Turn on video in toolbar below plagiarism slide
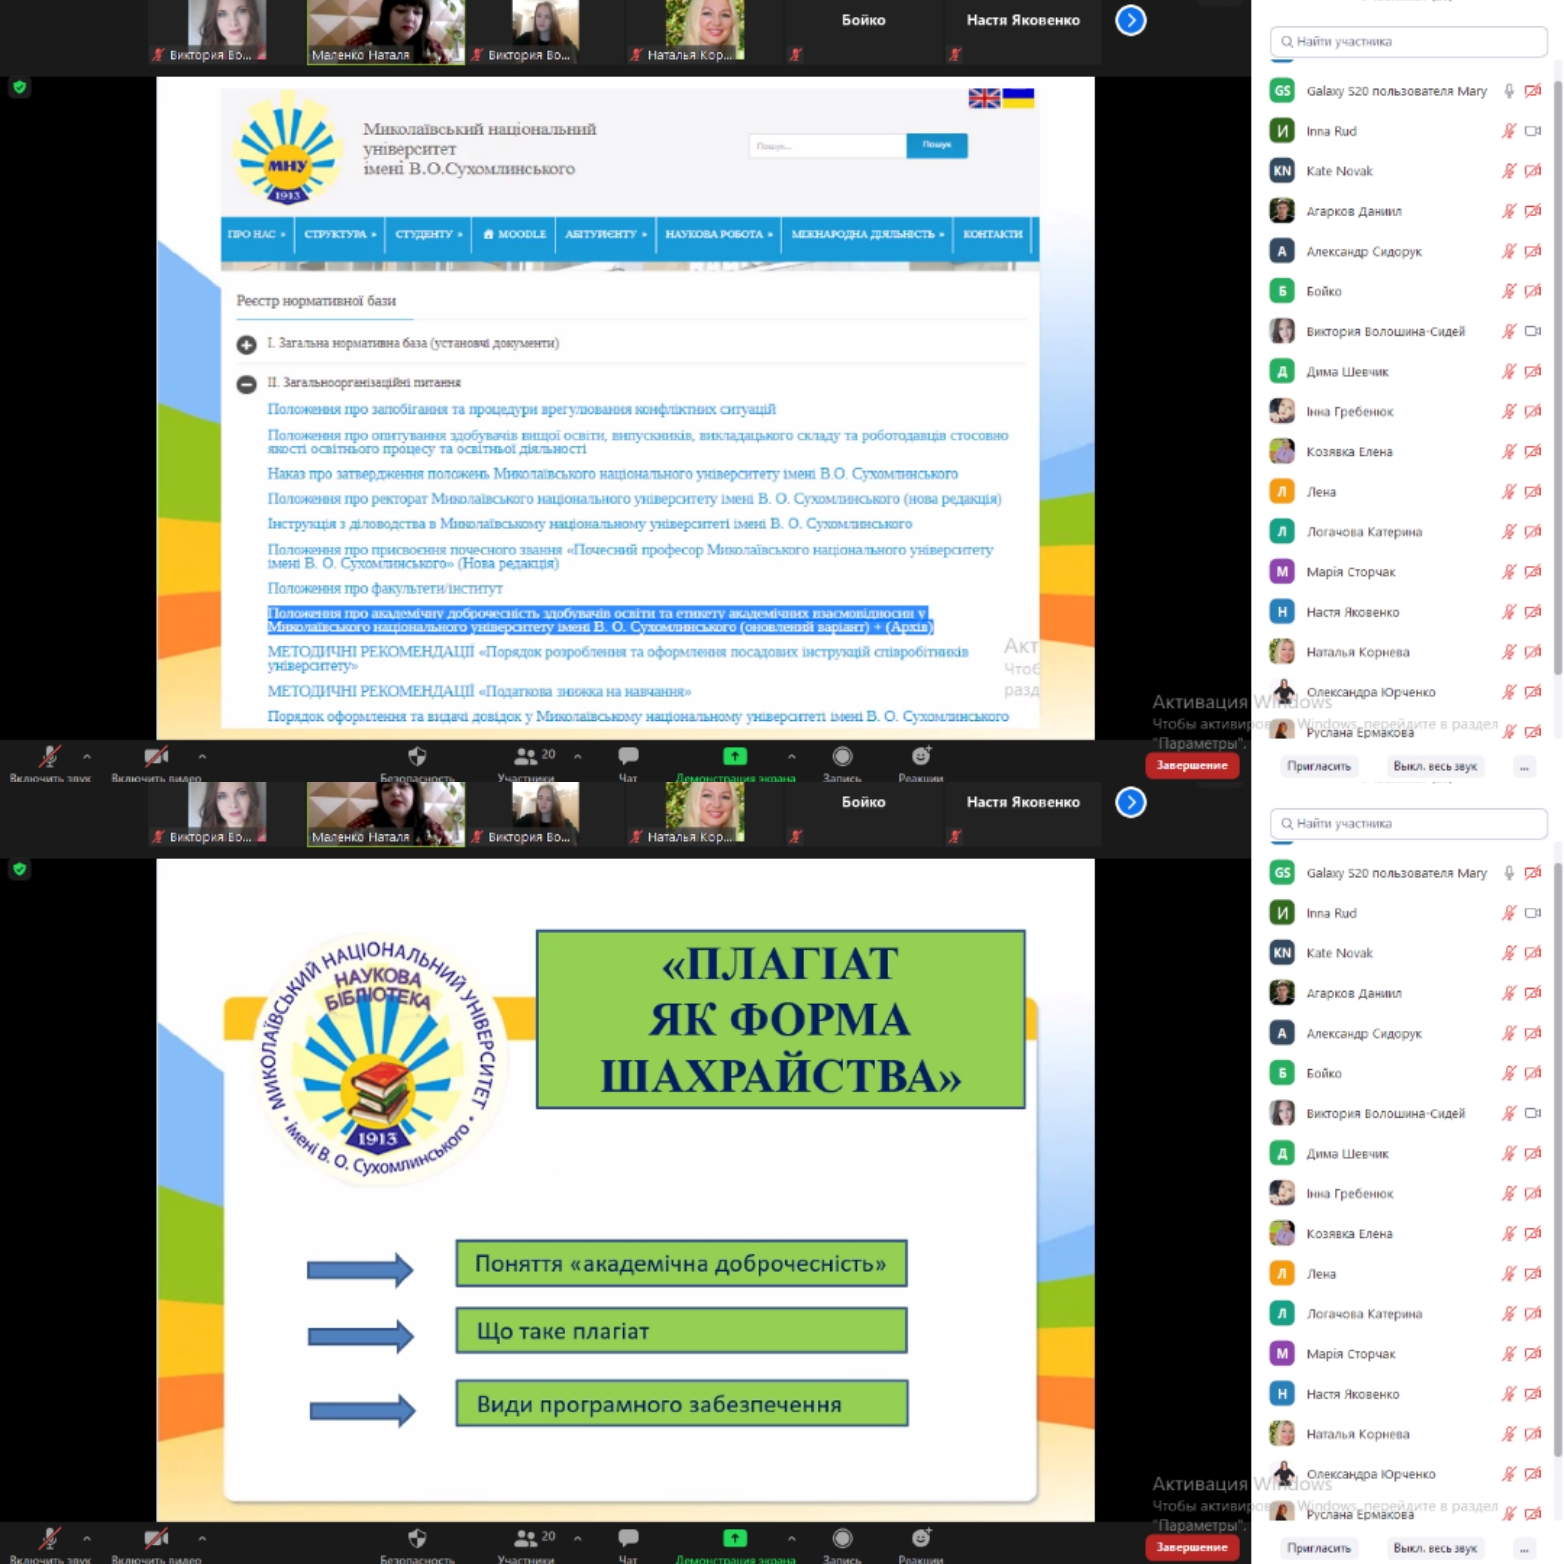The height and width of the screenshot is (1564, 1564). (155, 1540)
